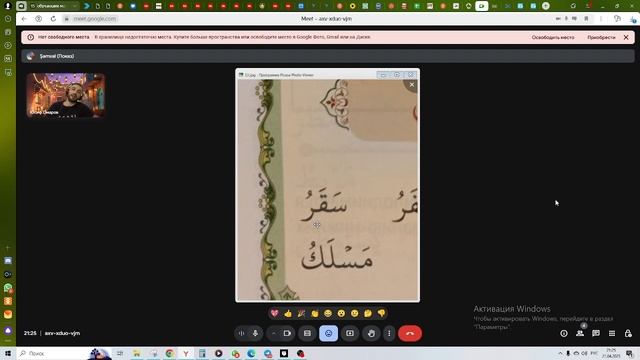This screenshot has width=640, height=360.
Task: Expand video options chevron beside camera
Action: pyautogui.click(x=273, y=333)
